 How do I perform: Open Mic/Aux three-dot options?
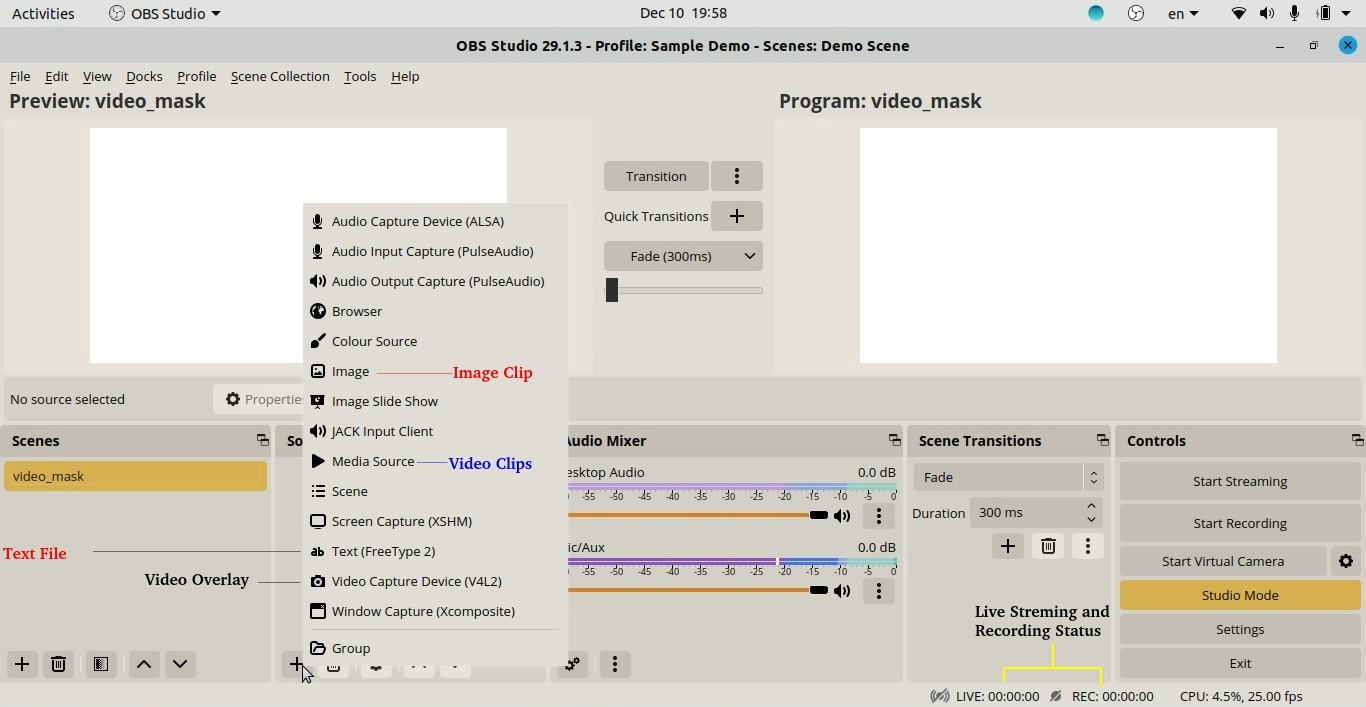tap(879, 591)
